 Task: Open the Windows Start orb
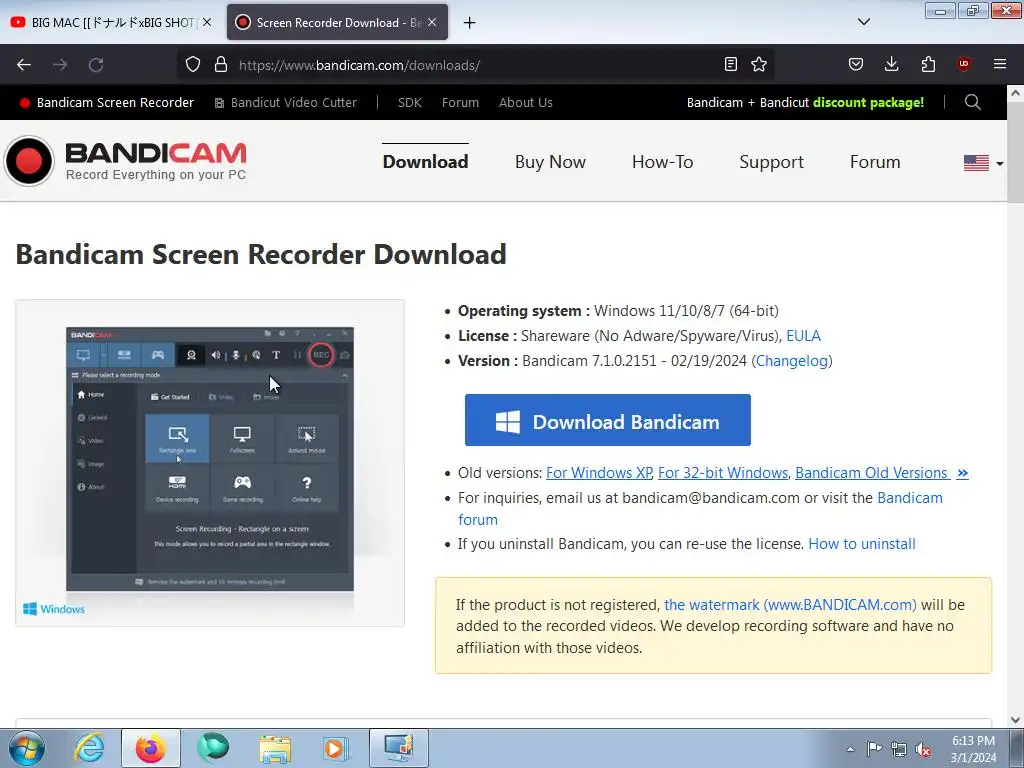tap(26, 748)
